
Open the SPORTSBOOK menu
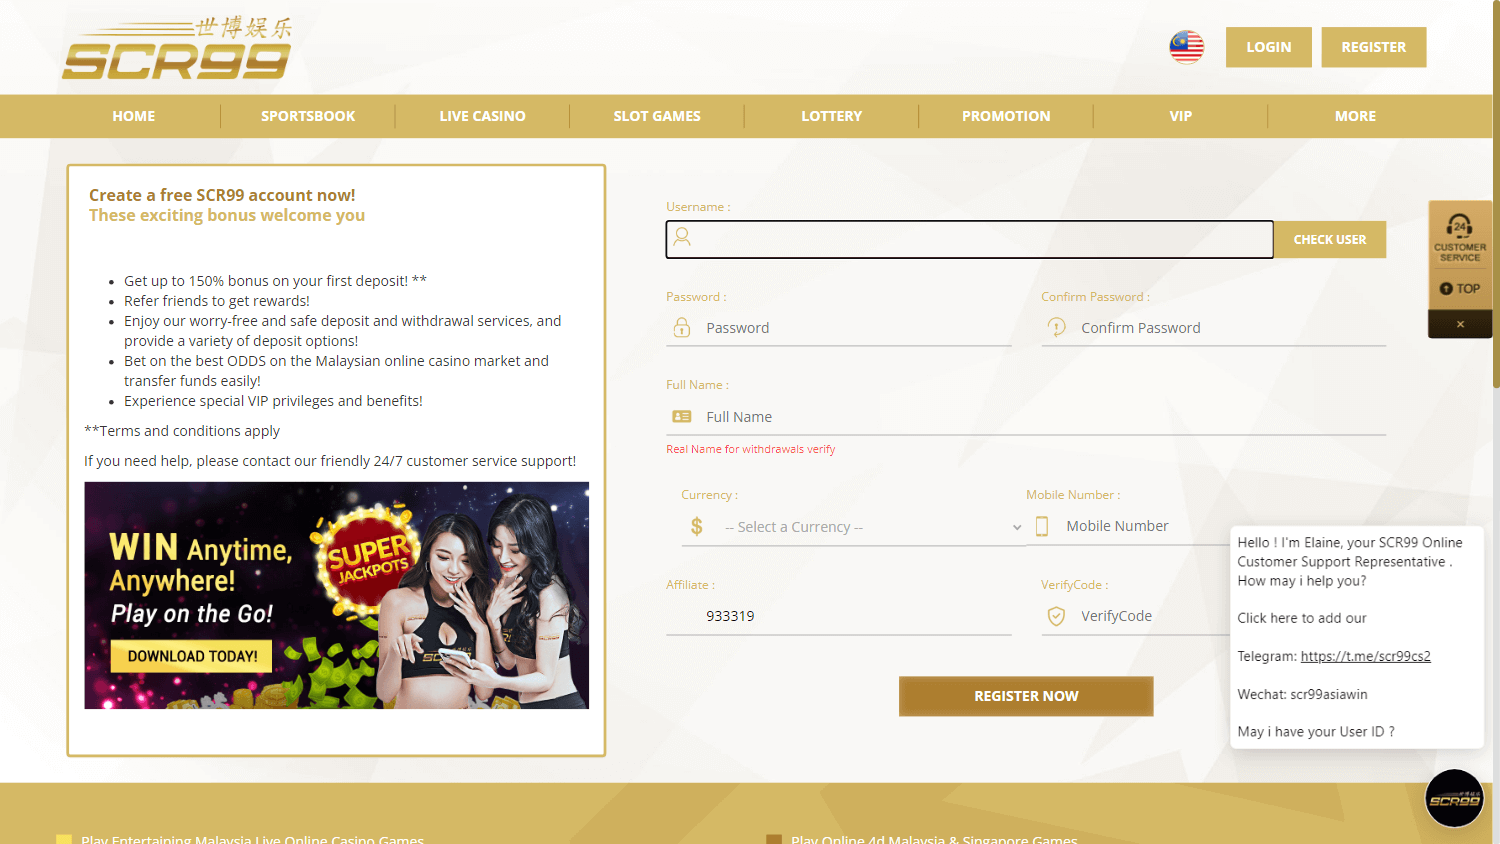(x=308, y=116)
